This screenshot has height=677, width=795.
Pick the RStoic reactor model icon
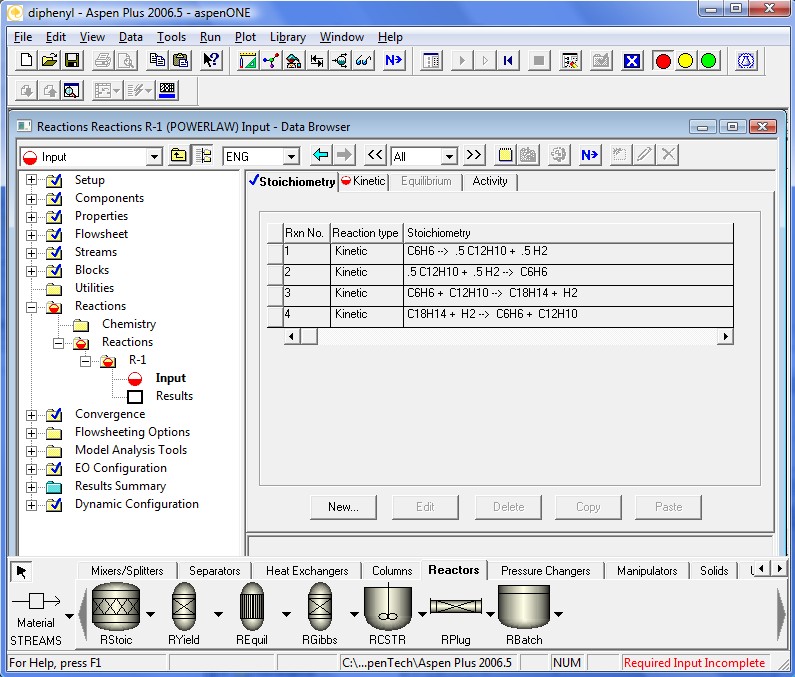click(115, 611)
